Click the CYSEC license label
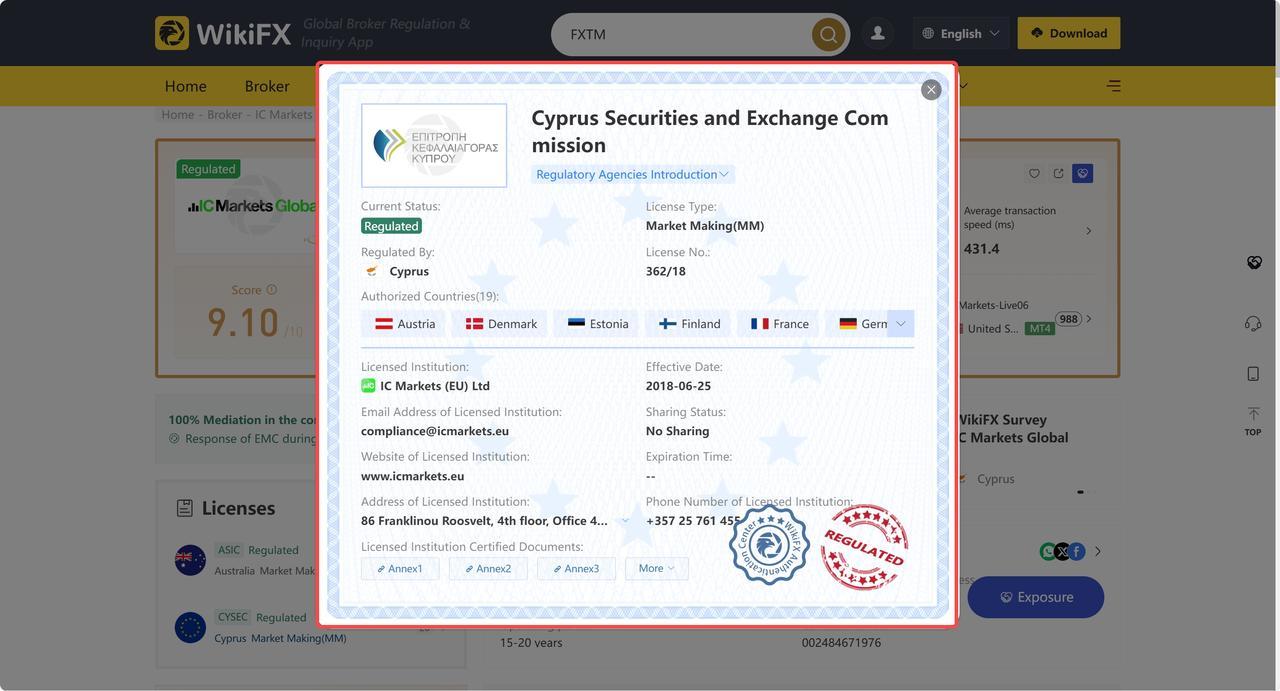This screenshot has width=1280, height=691. point(233,617)
